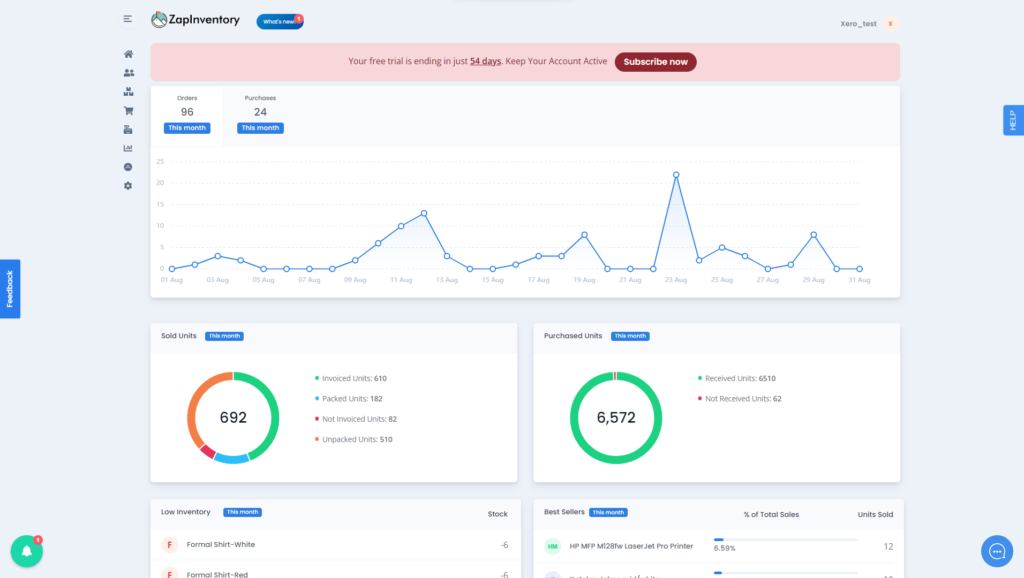Click the blue segment of Sold Units donut
This screenshot has width=1024, height=578.
point(231,458)
